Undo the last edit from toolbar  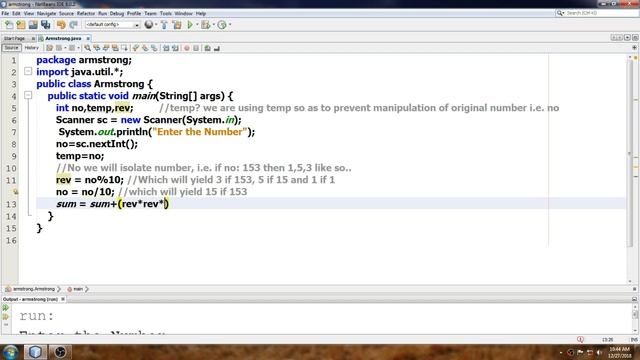[61, 25]
